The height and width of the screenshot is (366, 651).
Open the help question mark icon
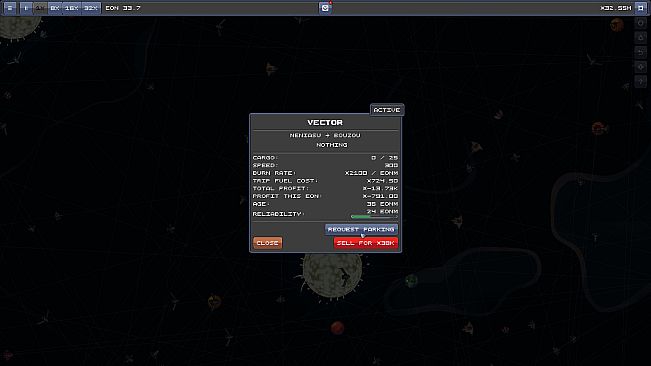point(641,81)
